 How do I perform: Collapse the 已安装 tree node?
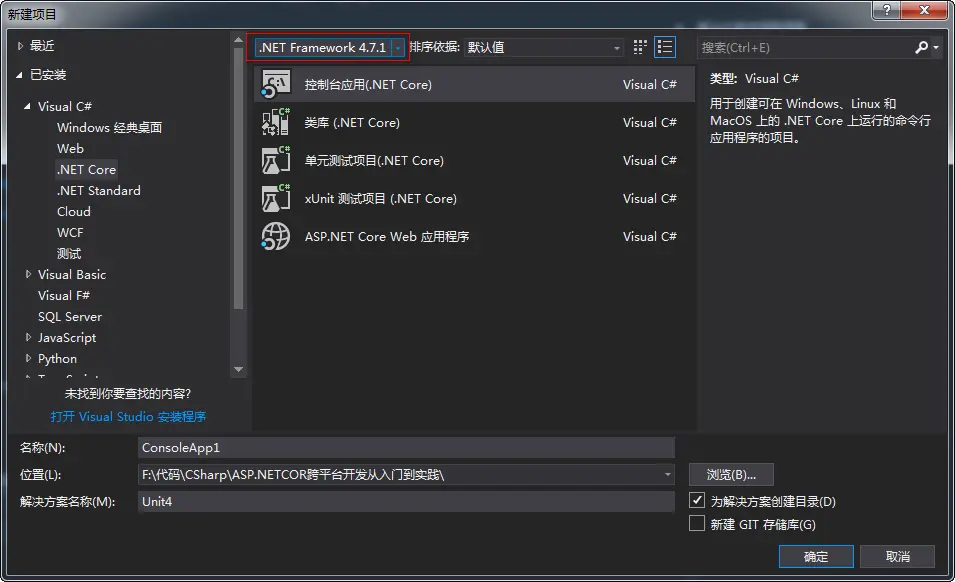click(19, 75)
